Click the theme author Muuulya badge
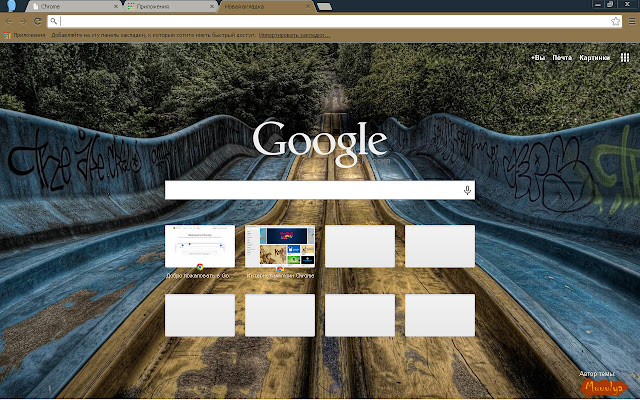This screenshot has height=400, width=640. pos(605,387)
